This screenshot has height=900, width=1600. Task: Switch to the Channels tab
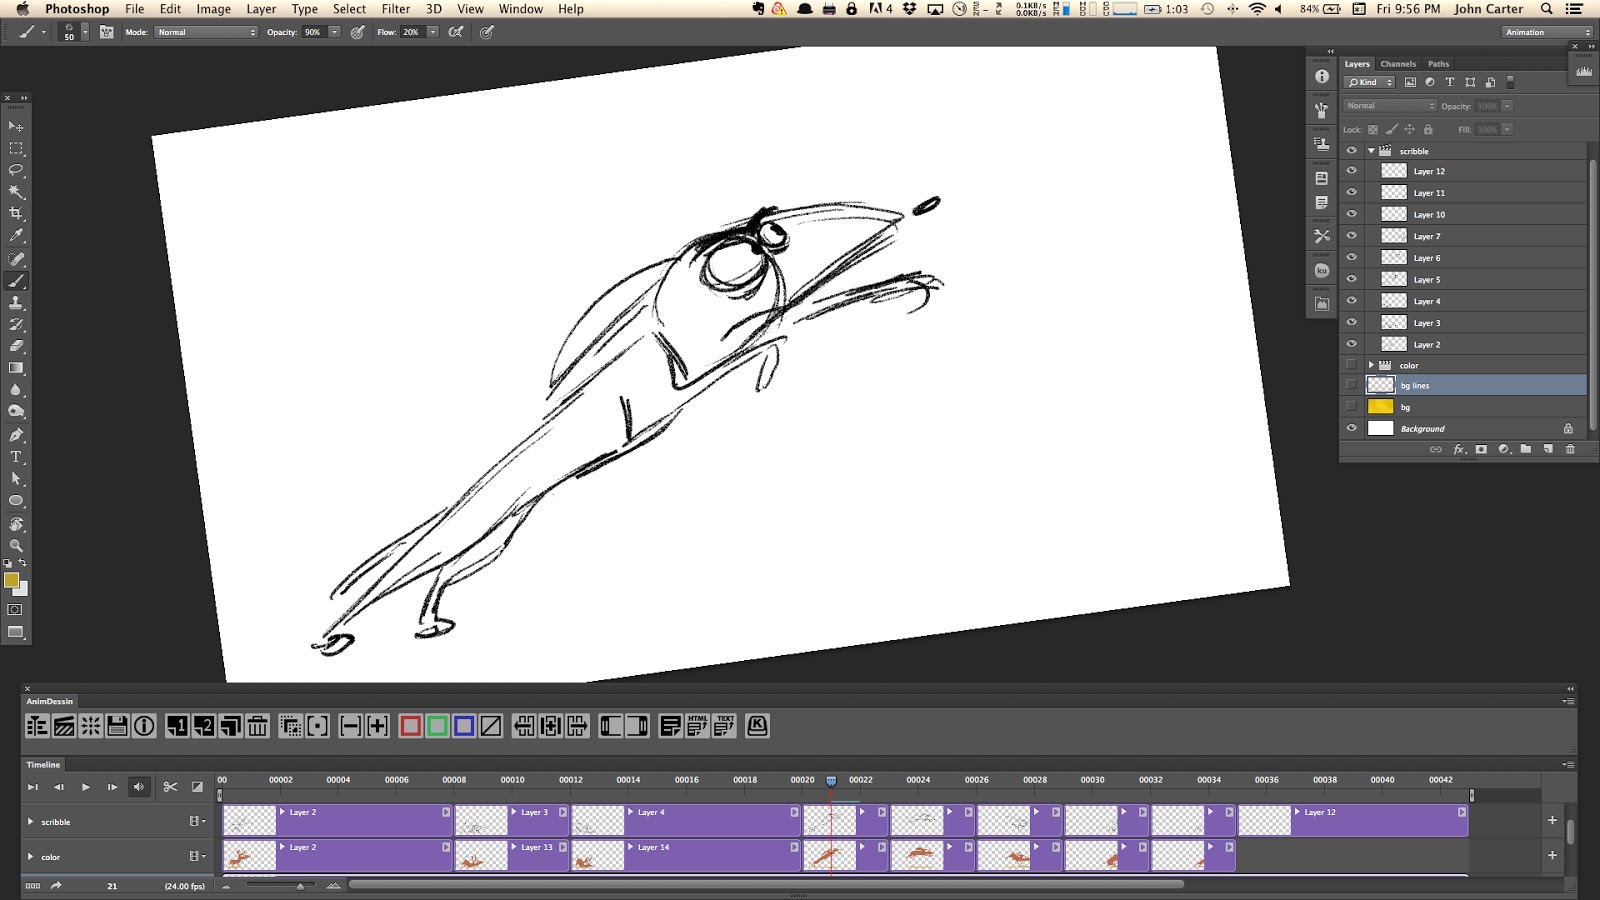coord(1398,64)
